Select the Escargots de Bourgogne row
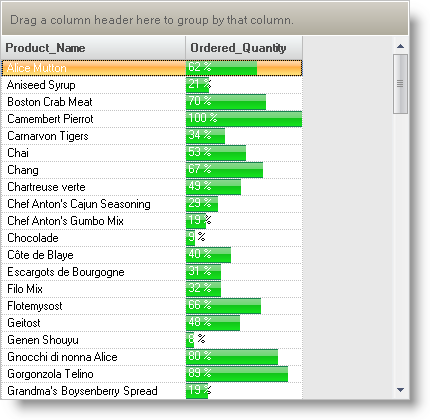 152,272
